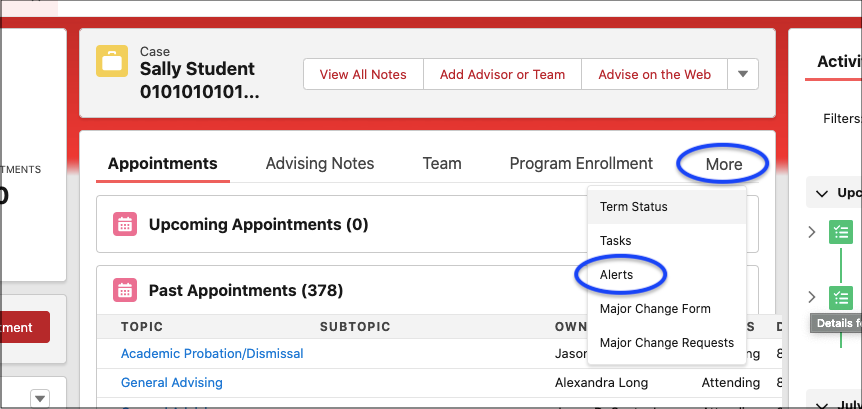Switch to the Team tab
This screenshot has width=862, height=409.
pyautogui.click(x=441, y=163)
